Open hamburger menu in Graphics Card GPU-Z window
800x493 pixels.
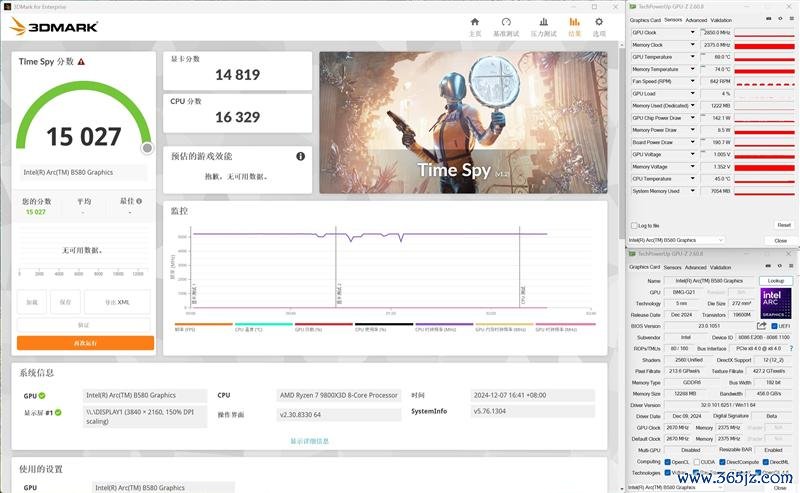(790, 266)
